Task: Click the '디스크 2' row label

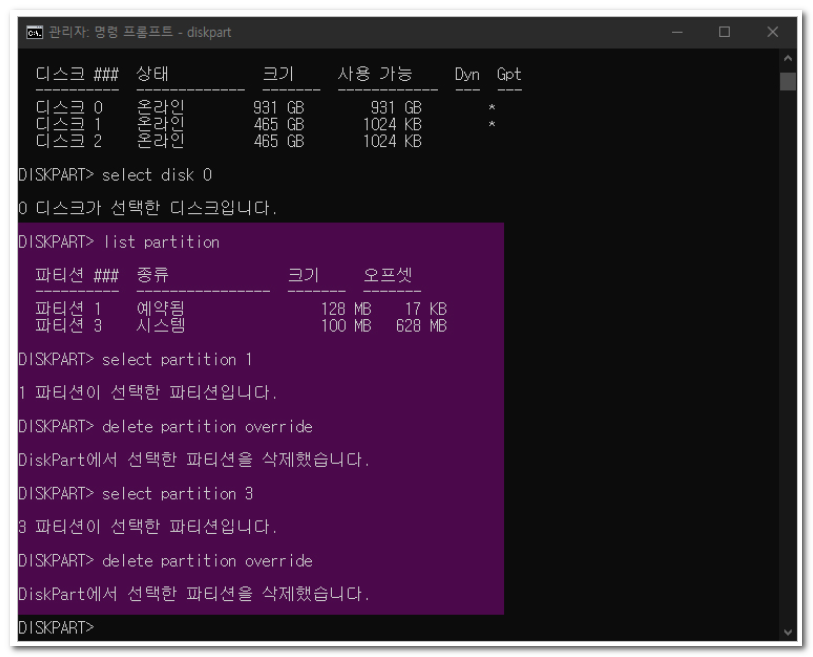Action: click(69, 141)
